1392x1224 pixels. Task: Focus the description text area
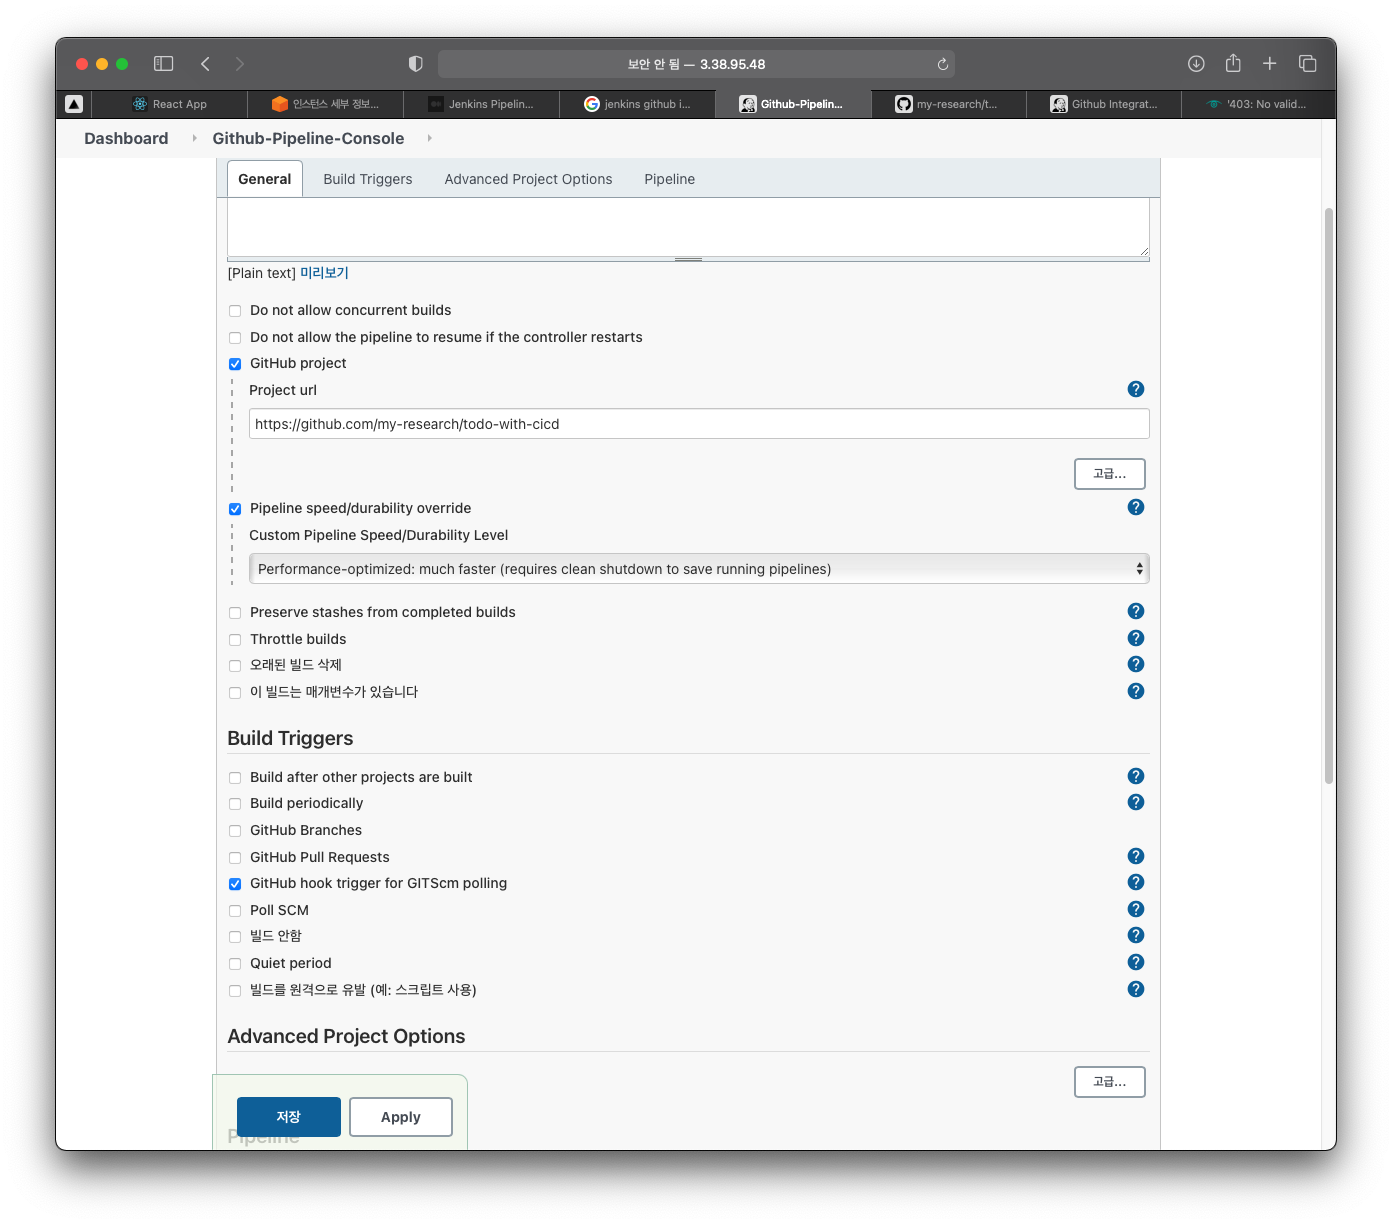pyautogui.click(x=688, y=227)
